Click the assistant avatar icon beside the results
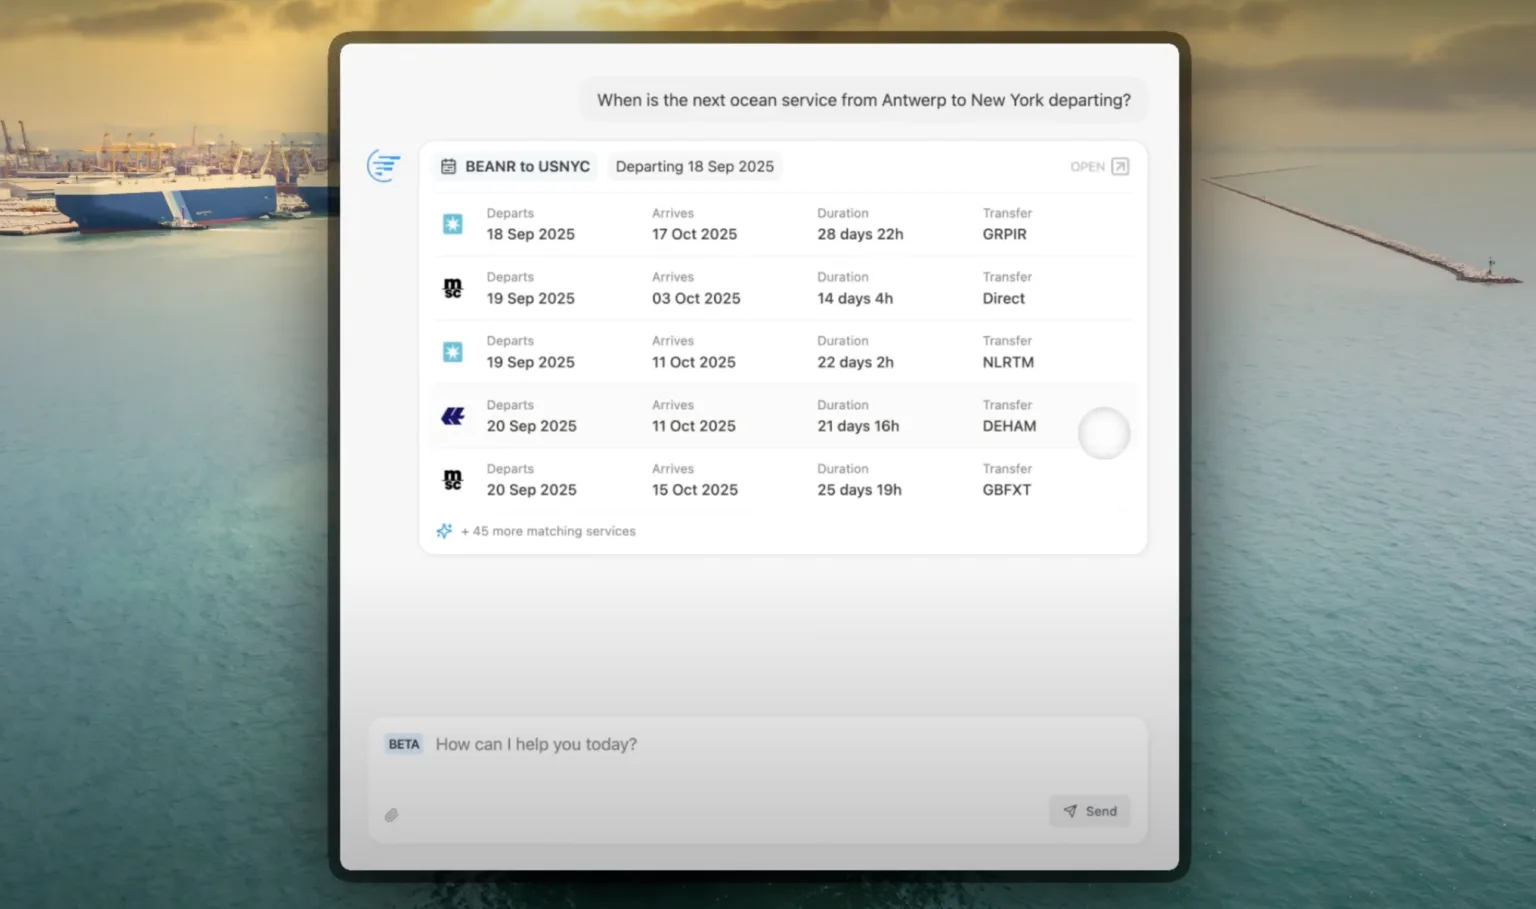The height and width of the screenshot is (909, 1536). pyautogui.click(x=384, y=166)
